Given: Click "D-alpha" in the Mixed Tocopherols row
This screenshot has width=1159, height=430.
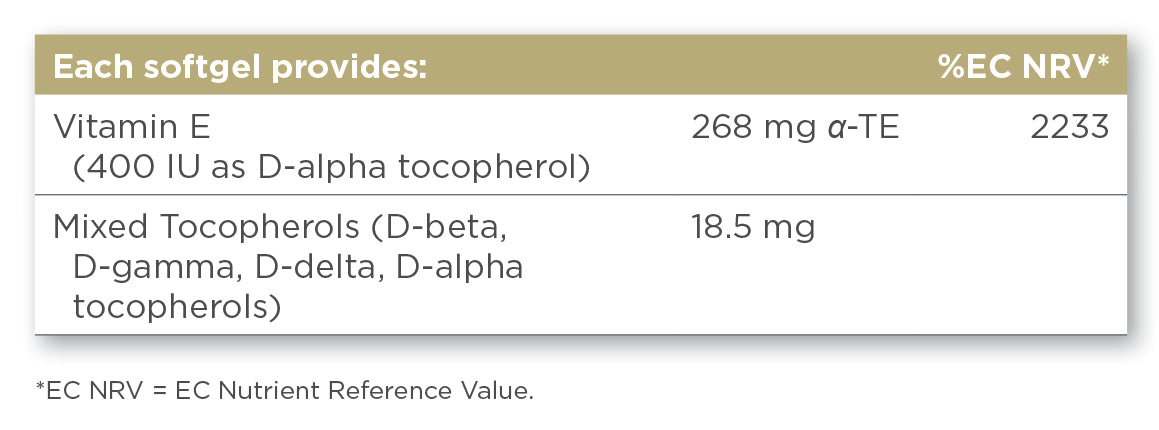Looking at the screenshot, I should [x=459, y=267].
